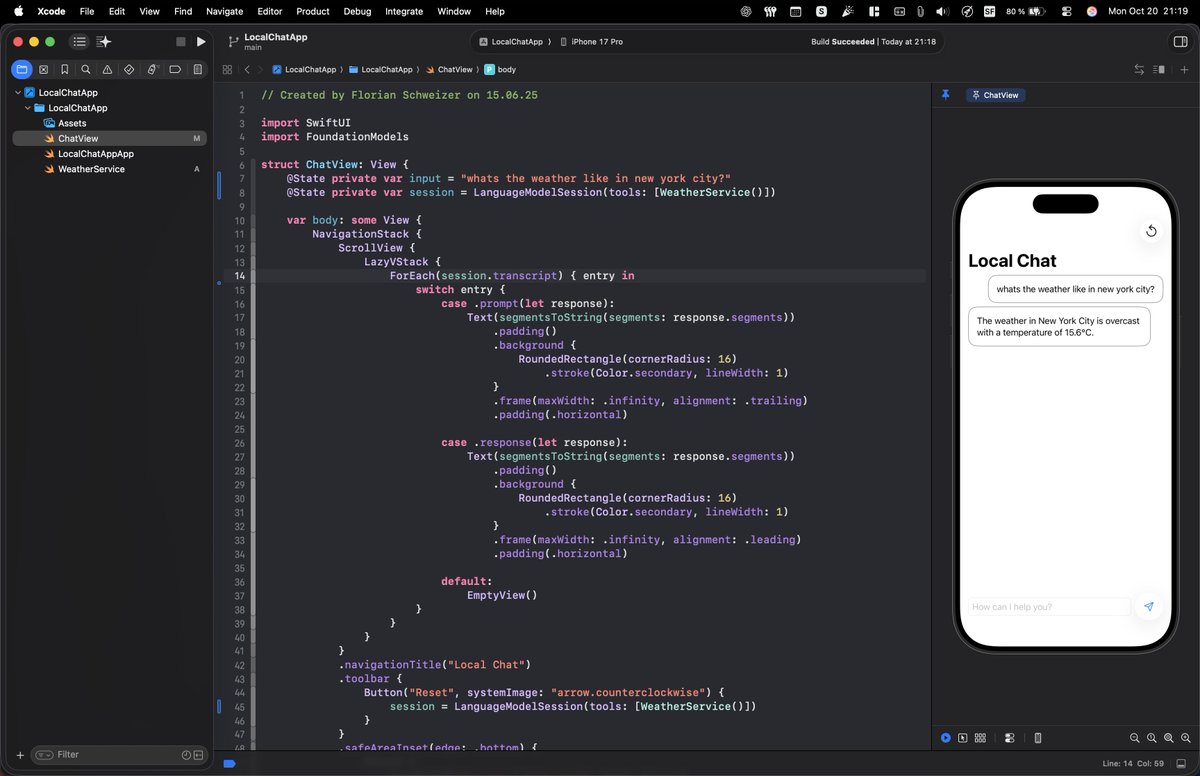The image size is (1200, 776).
Task: Show preview Variants grid
Action: 981,738
